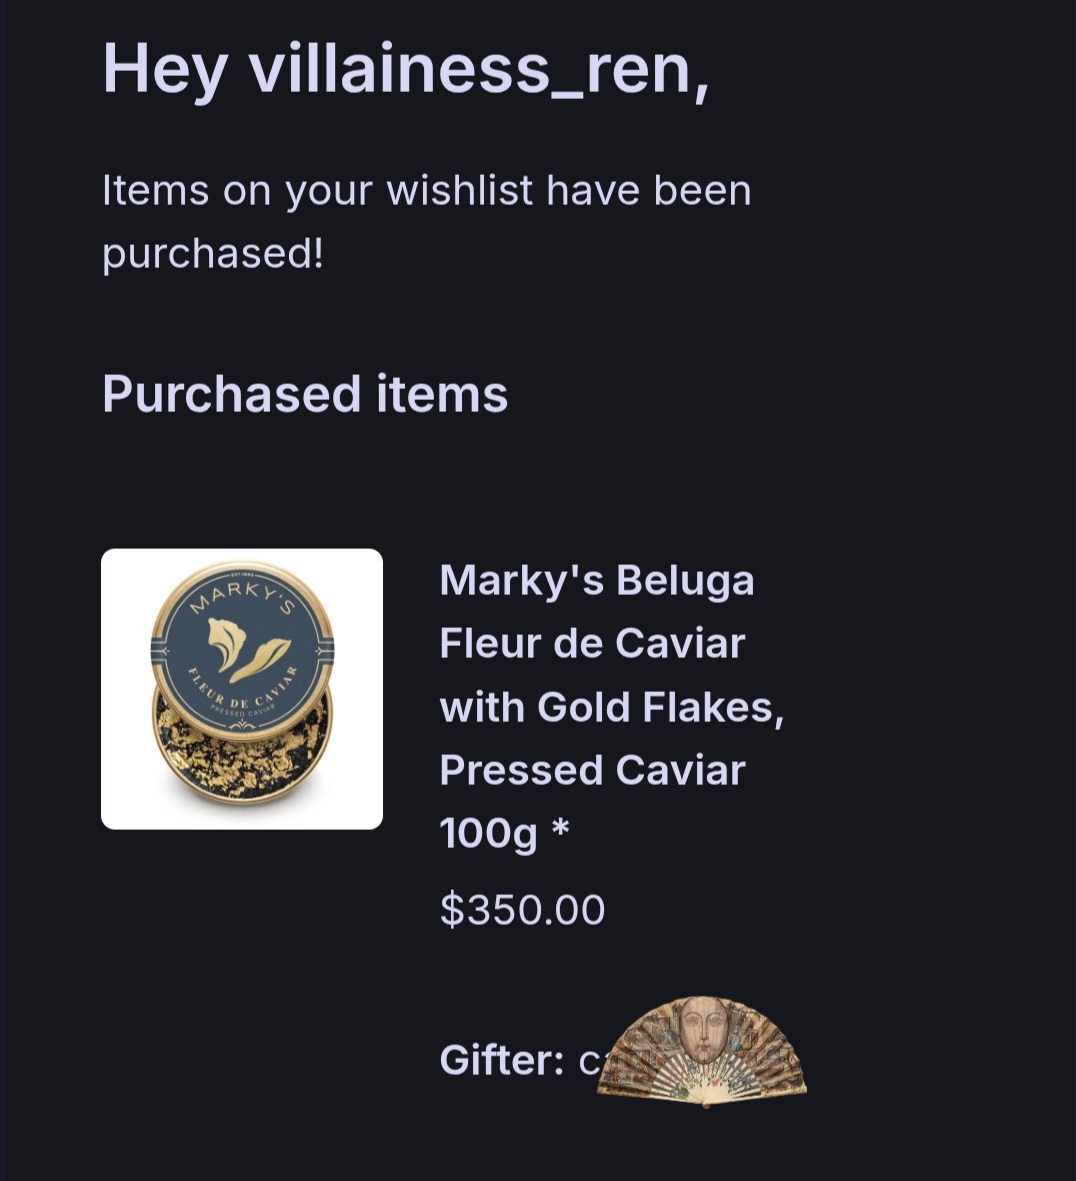Click the word "purchased!" in message
Image resolution: width=1076 pixels, height=1181 pixels.
pos(213,253)
